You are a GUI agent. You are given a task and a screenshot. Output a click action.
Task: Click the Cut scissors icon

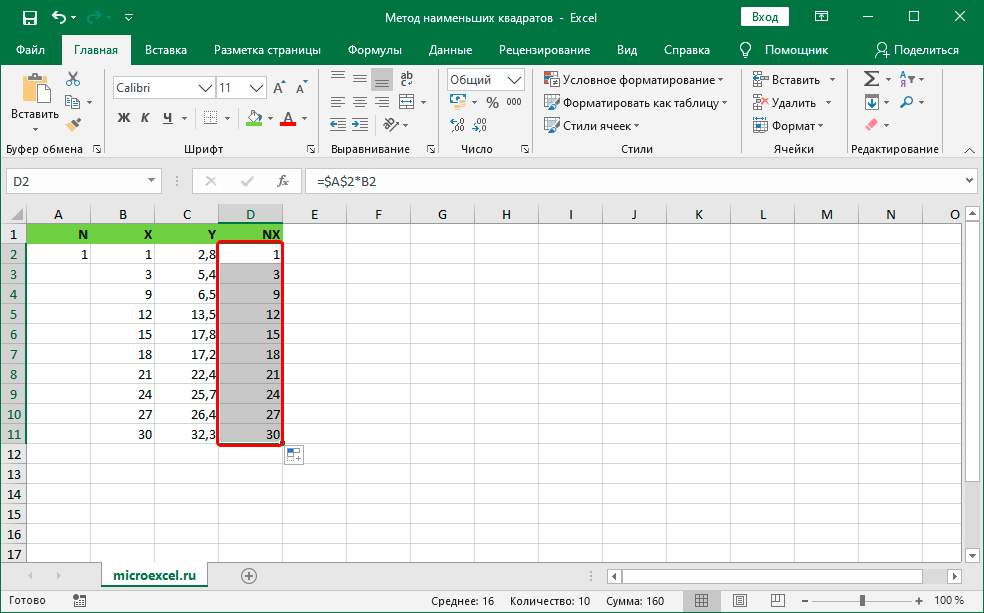(x=73, y=79)
